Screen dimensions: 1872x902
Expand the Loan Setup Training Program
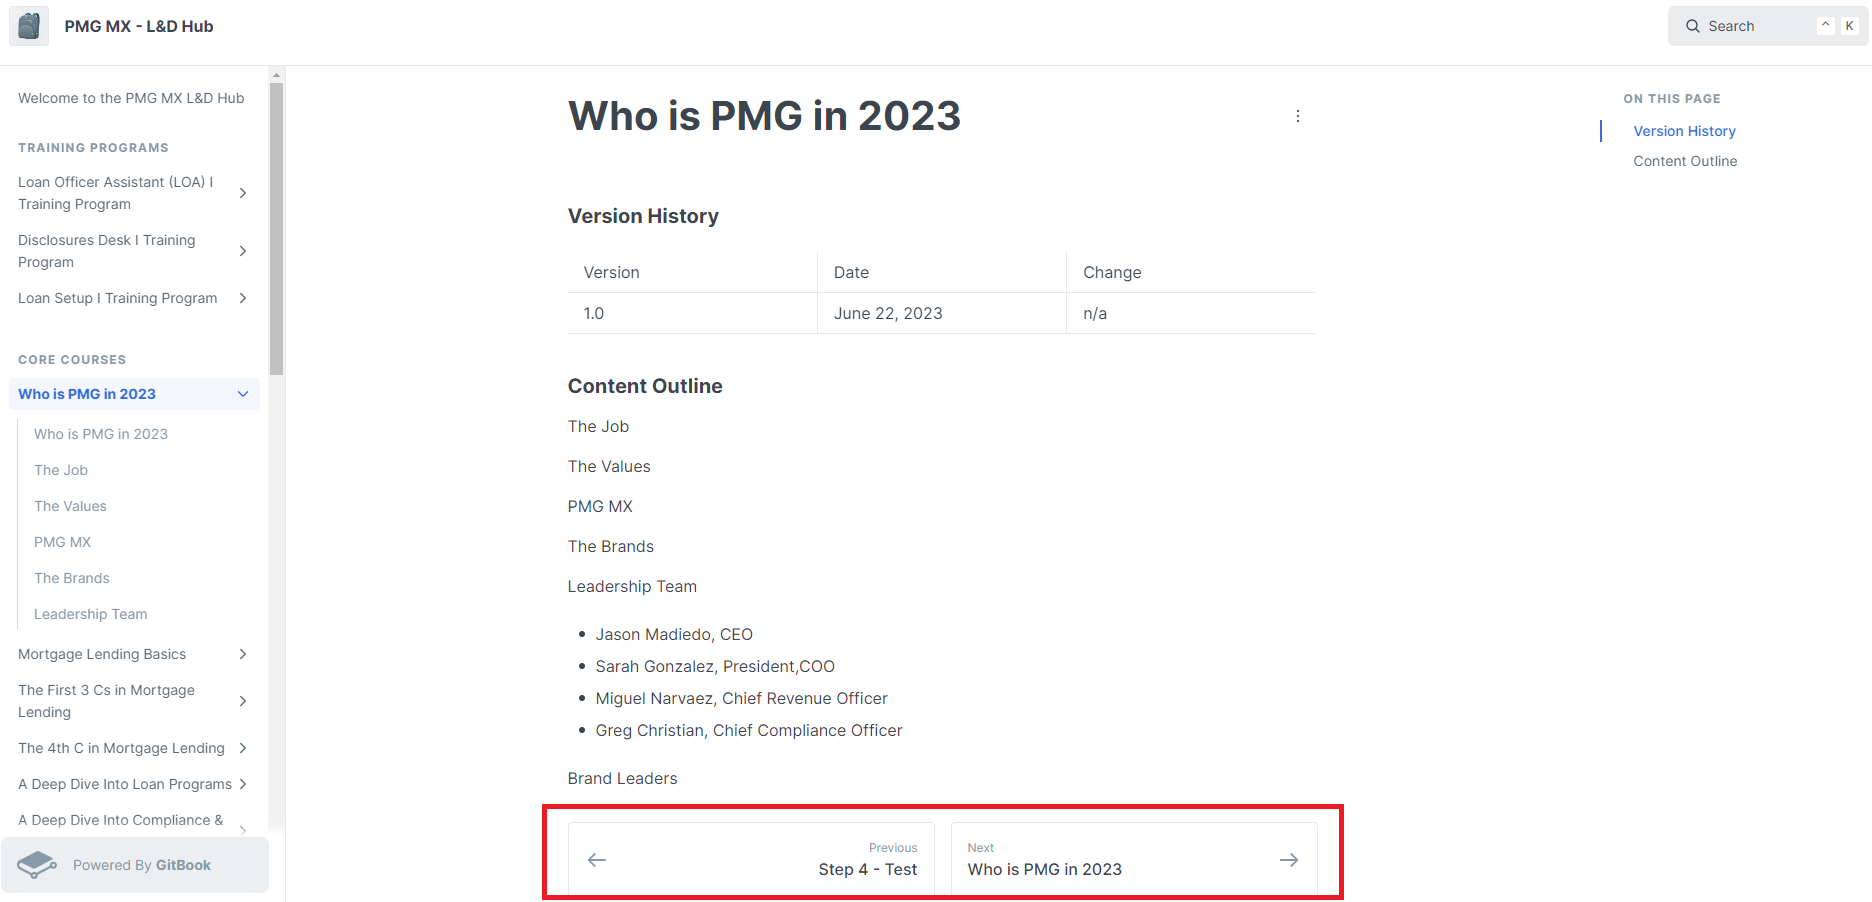point(243,298)
